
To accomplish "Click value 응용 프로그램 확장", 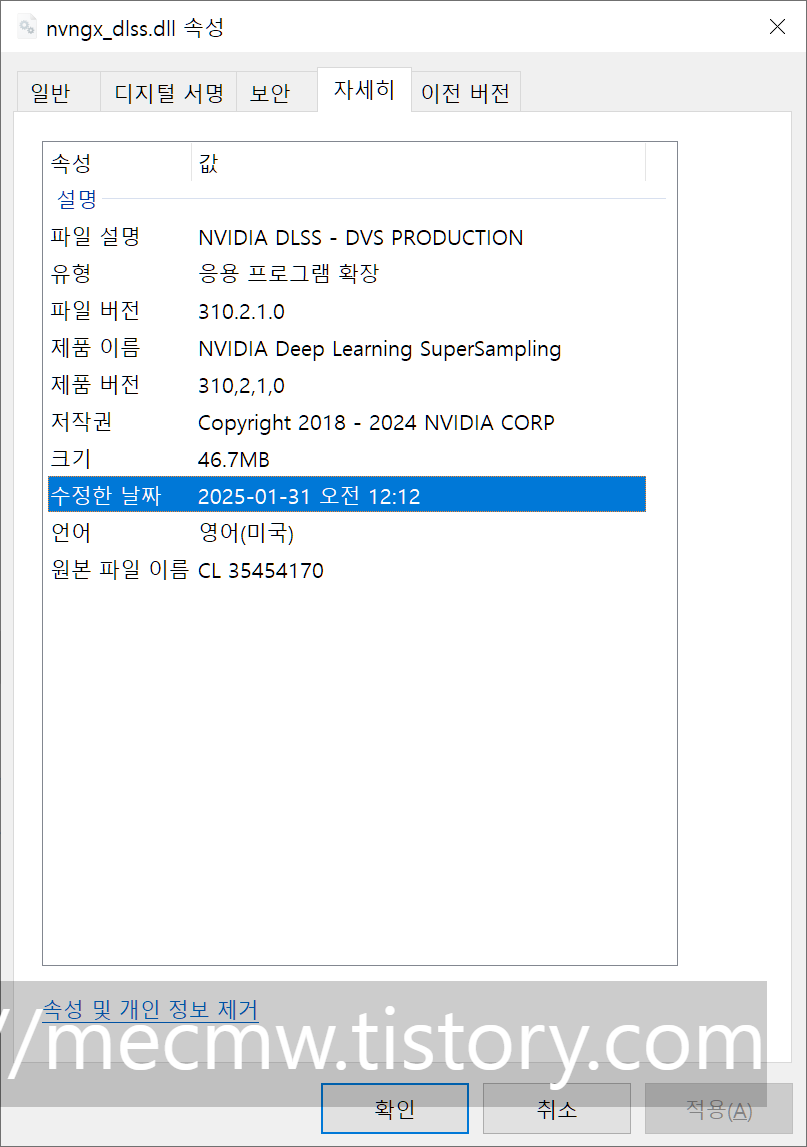I will tap(288, 274).
